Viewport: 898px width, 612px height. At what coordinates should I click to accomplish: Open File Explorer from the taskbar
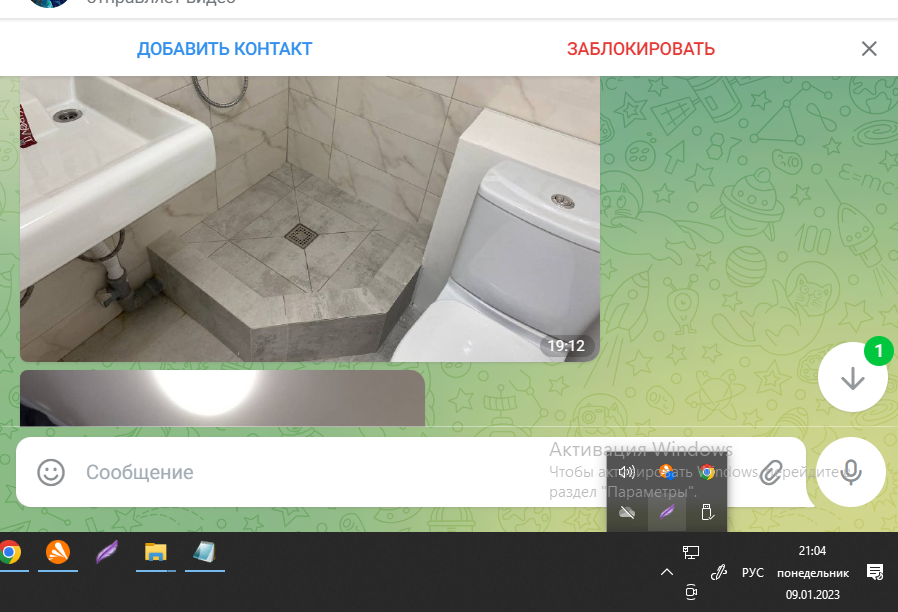pyautogui.click(x=155, y=553)
